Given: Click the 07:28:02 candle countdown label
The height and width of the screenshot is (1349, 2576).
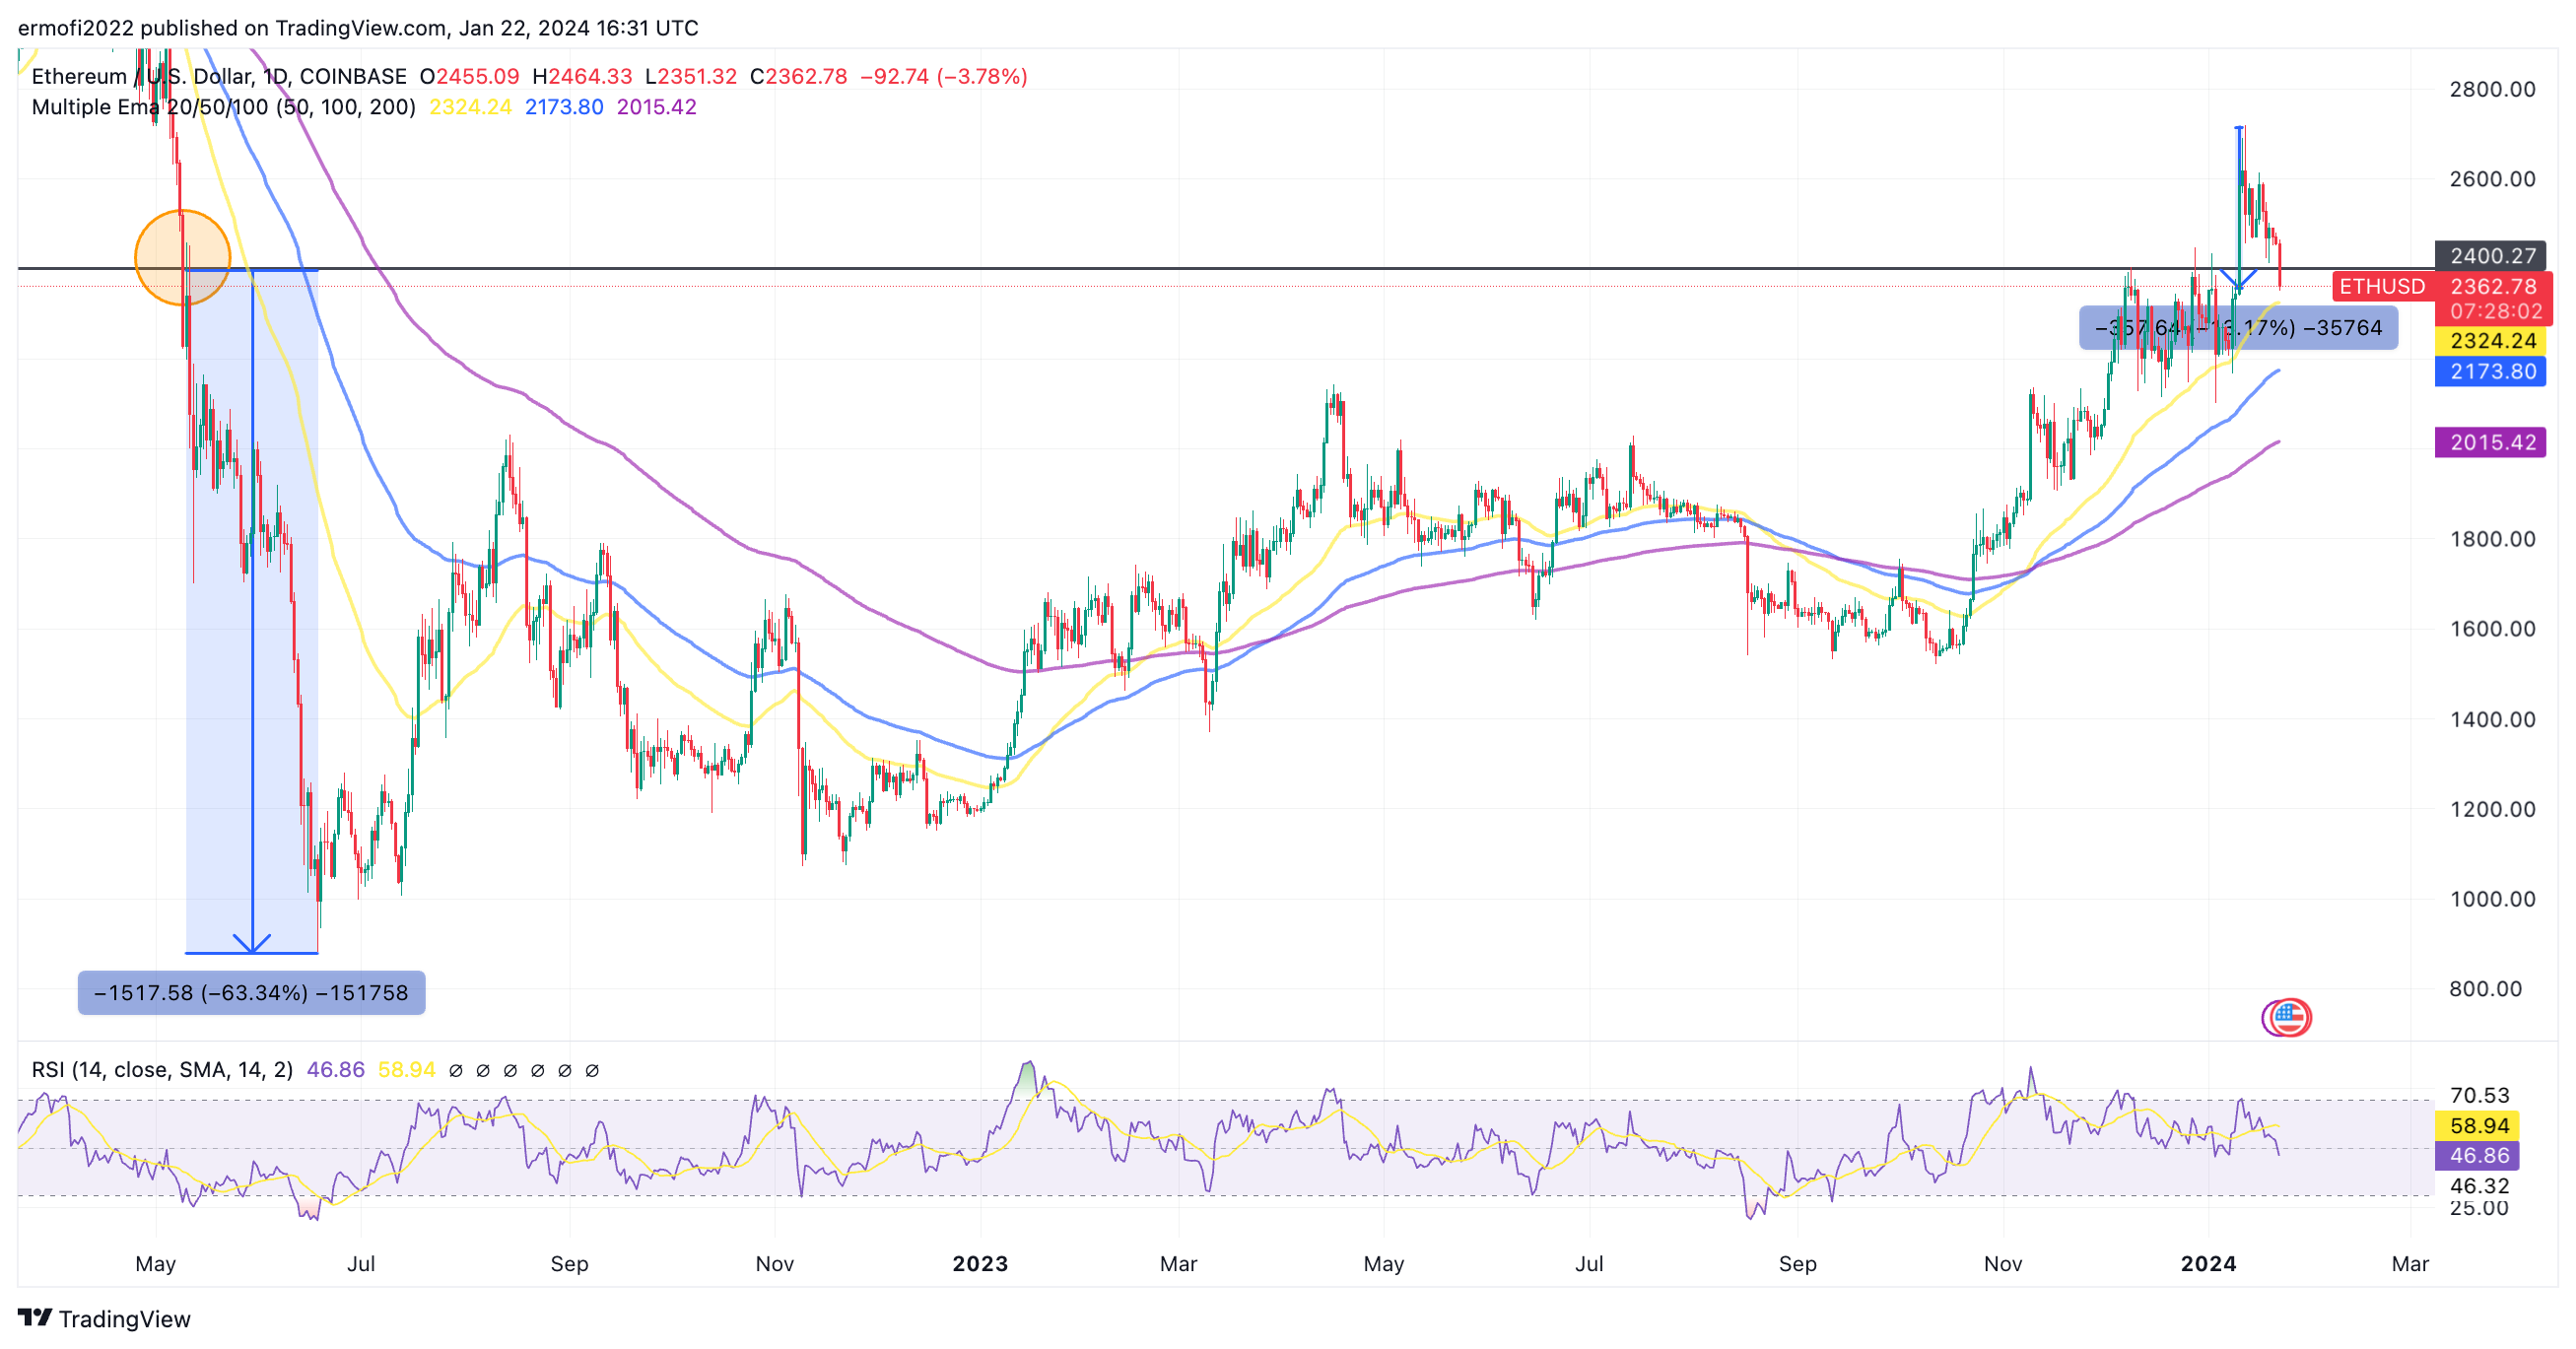Looking at the screenshot, I should [2495, 312].
